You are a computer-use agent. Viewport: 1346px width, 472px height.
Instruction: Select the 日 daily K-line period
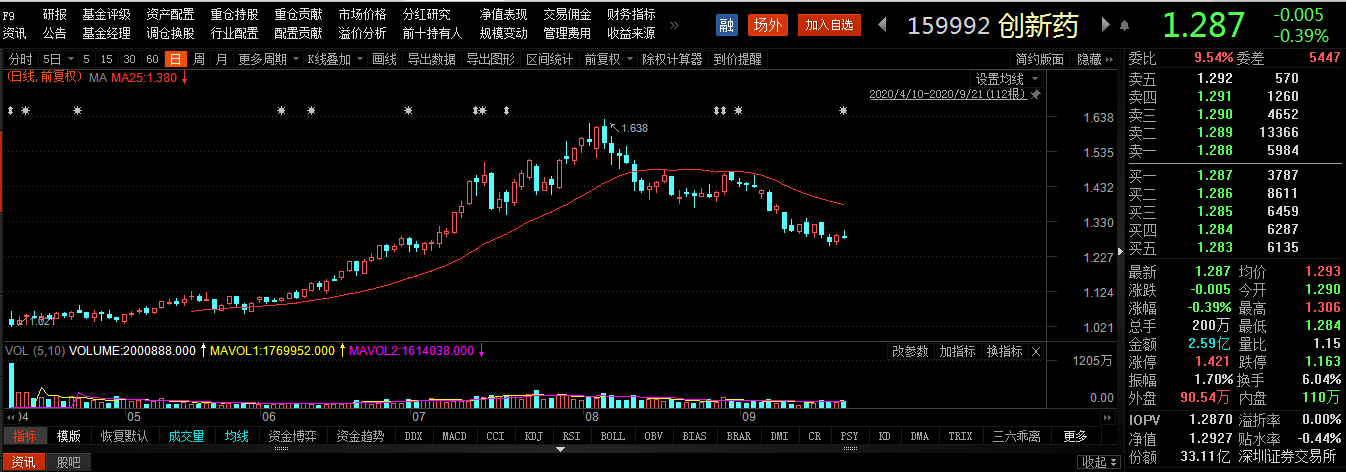(176, 60)
